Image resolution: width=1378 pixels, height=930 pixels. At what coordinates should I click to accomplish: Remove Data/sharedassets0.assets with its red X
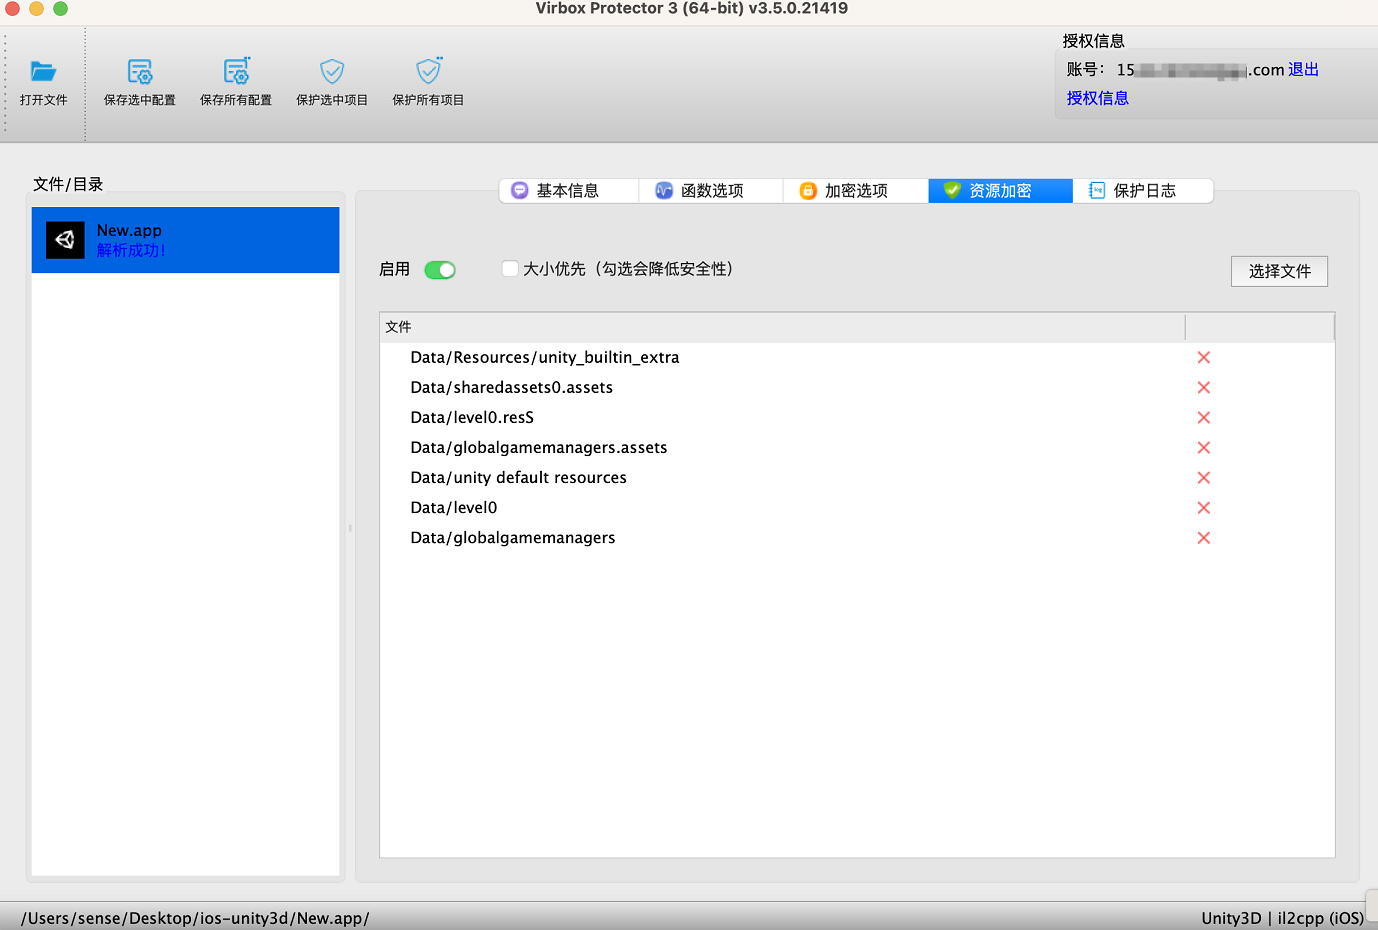(x=1204, y=388)
